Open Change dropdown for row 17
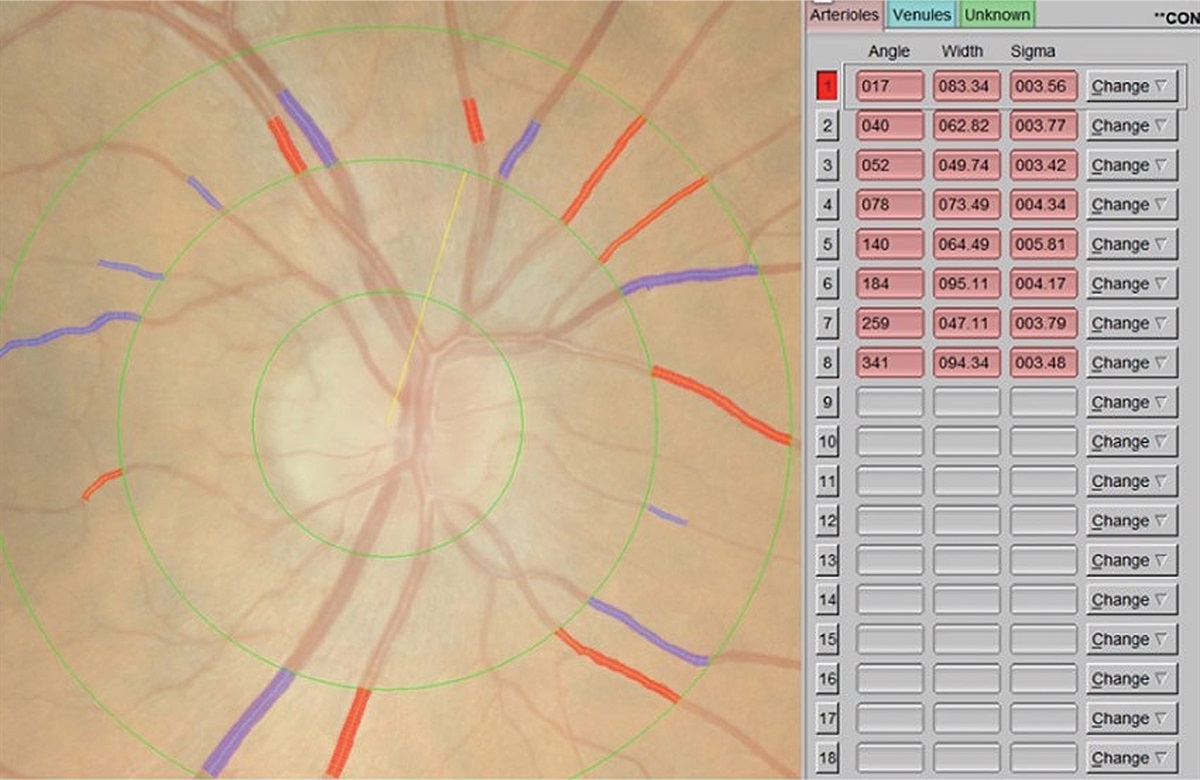 coord(1132,718)
